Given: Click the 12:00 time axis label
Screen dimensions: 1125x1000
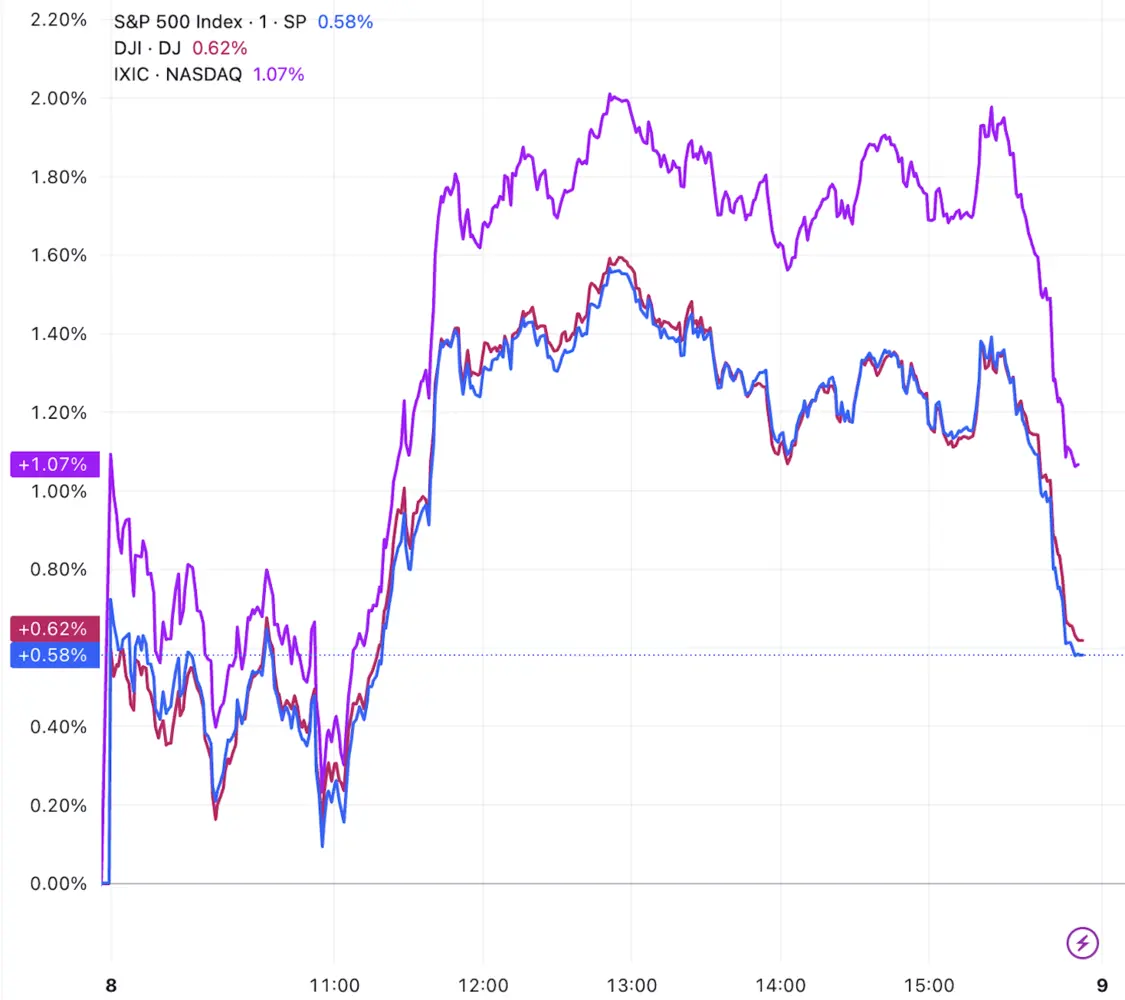Looking at the screenshot, I should coord(483,986).
